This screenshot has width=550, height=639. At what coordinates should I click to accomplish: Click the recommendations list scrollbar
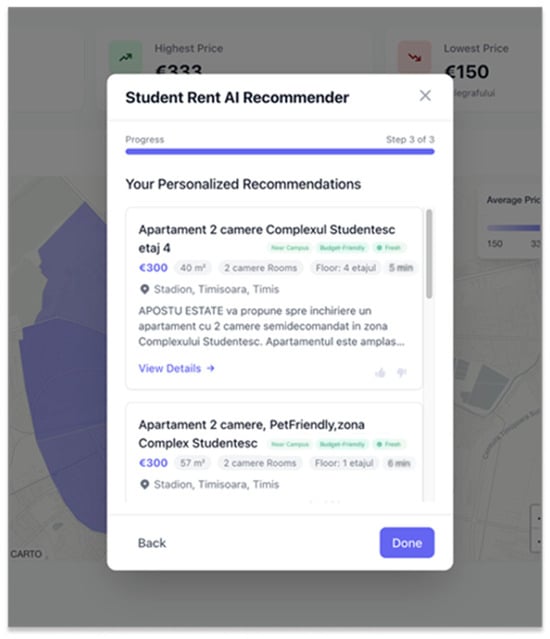click(x=429, y=254)
